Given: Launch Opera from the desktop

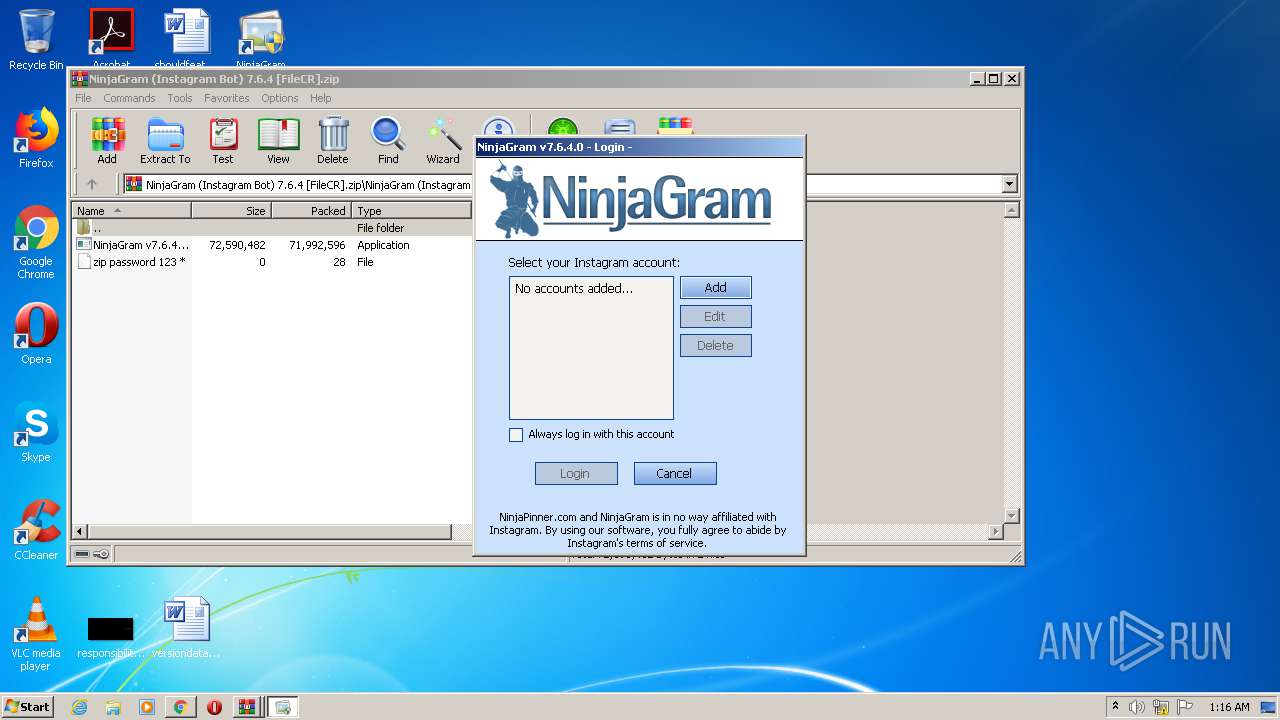Looking at the screenshot, I should coord(36,334).
